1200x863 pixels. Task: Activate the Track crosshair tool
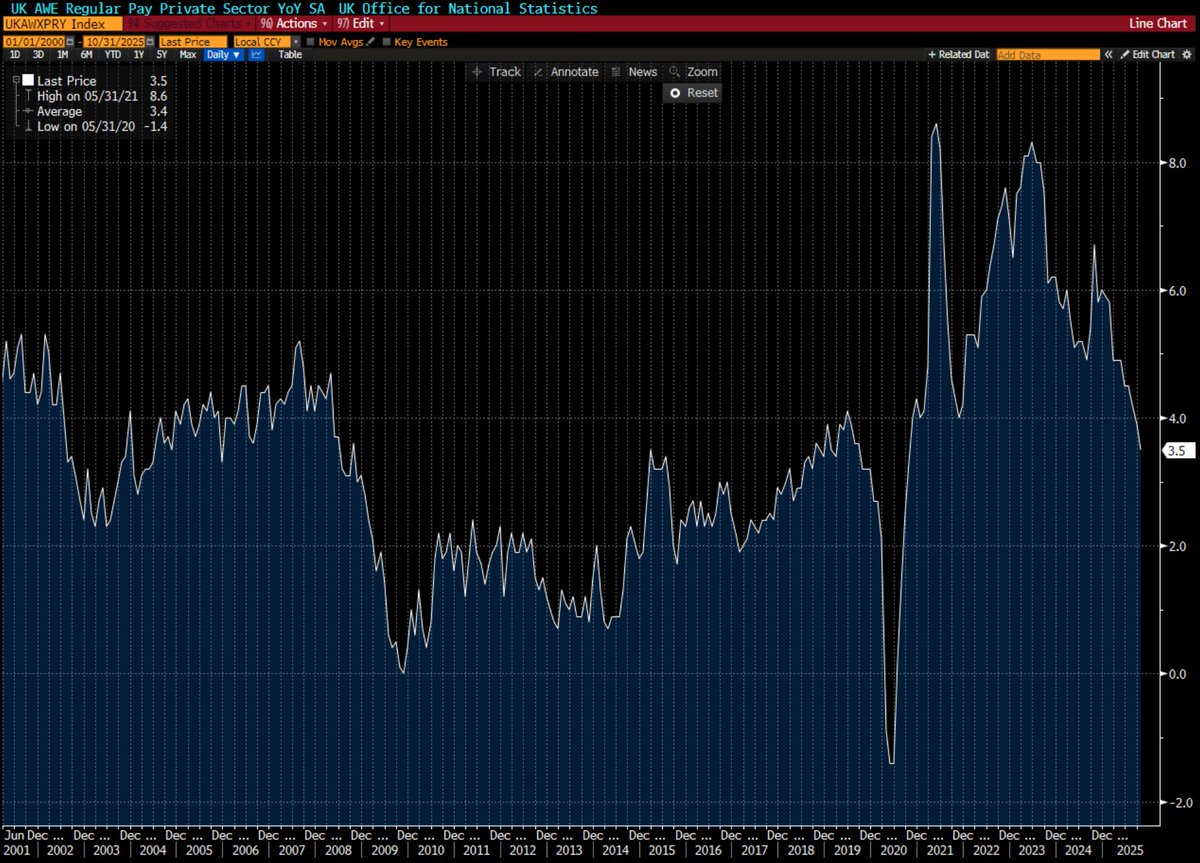(497, 72)
